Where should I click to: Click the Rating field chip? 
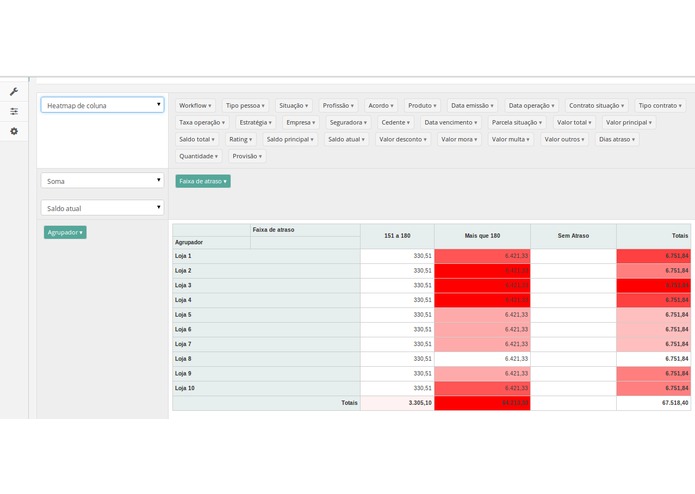click(x=240, y=139)
